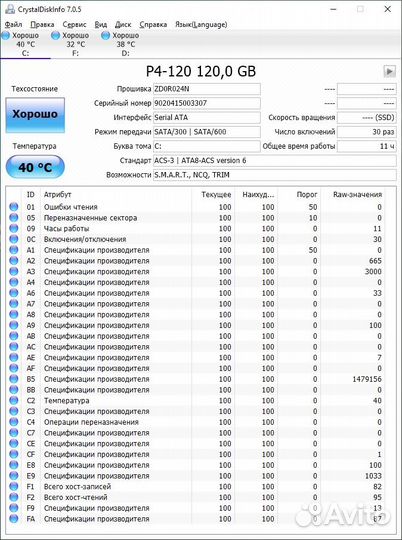Click the status icon for attribute A4
The width and height of the screenshot is (402, 540).
pyautogui.click(x=14, y=282)
